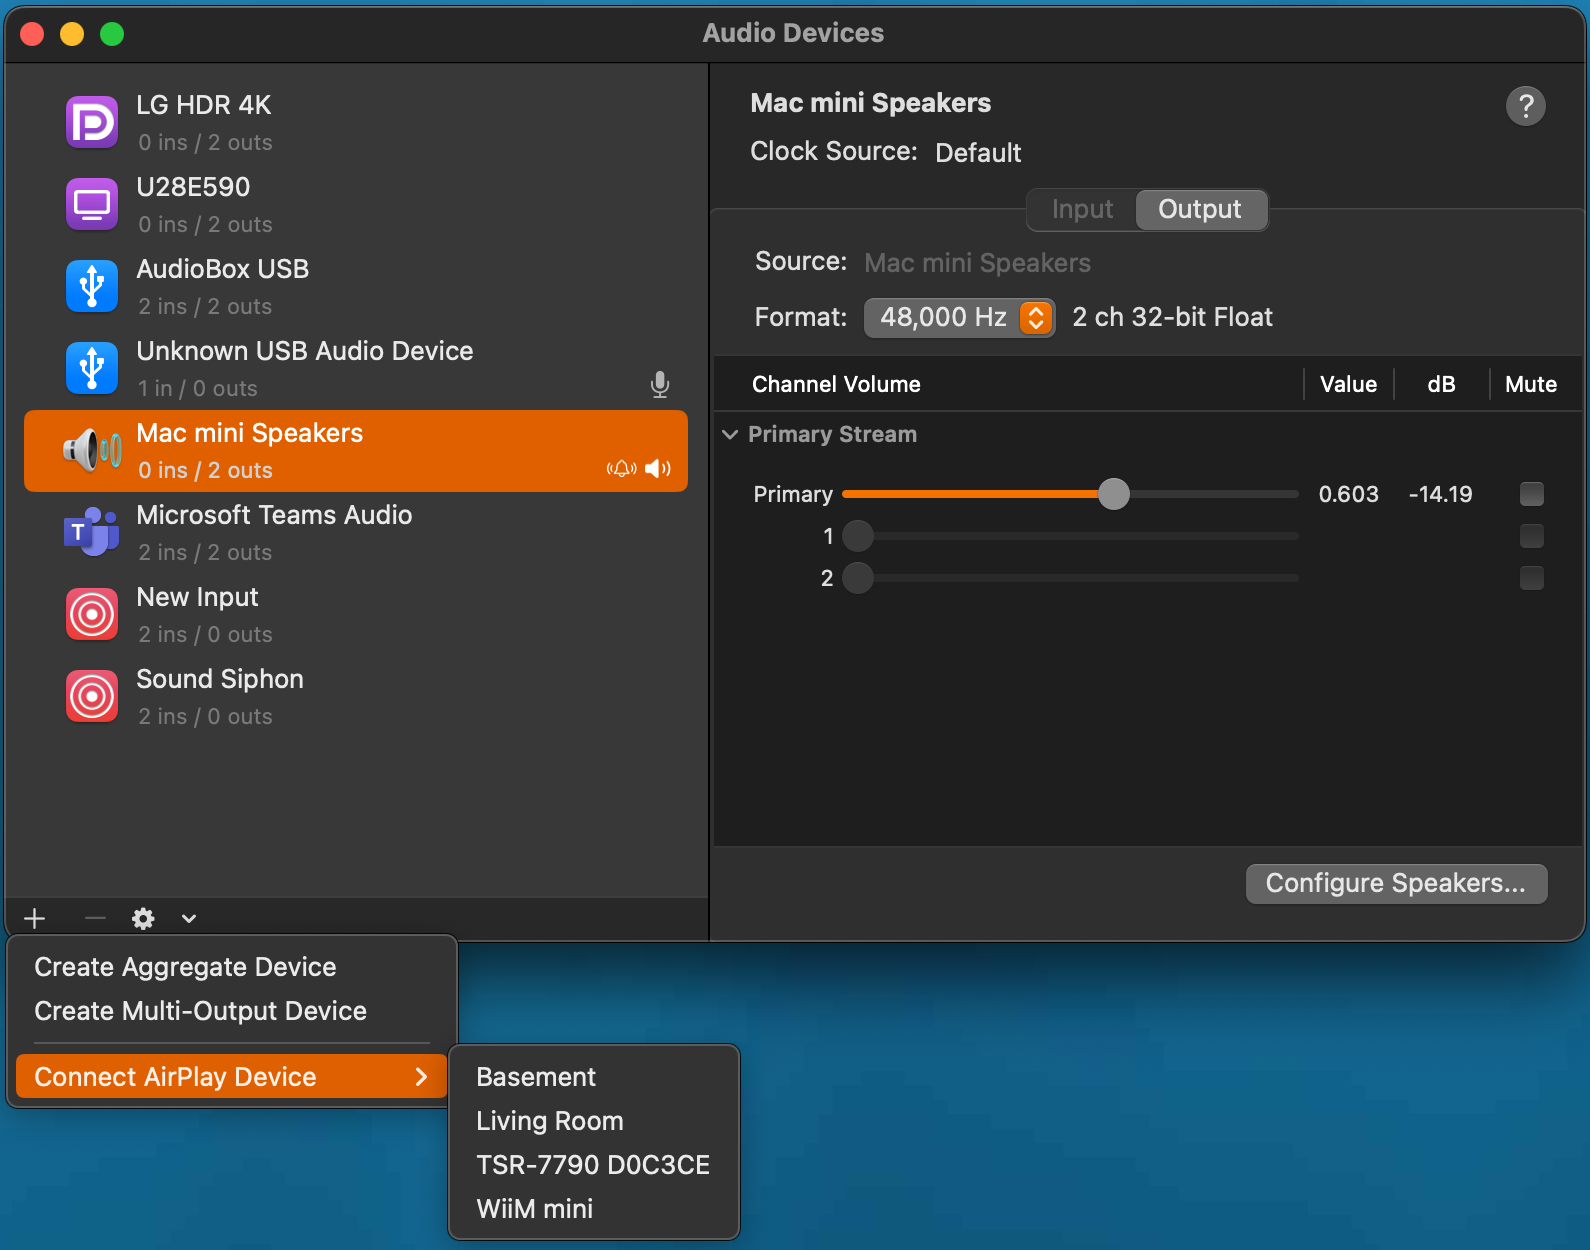Click the dB column header
This screenshot has width=1590, height=1250.
click(1441, 384)
